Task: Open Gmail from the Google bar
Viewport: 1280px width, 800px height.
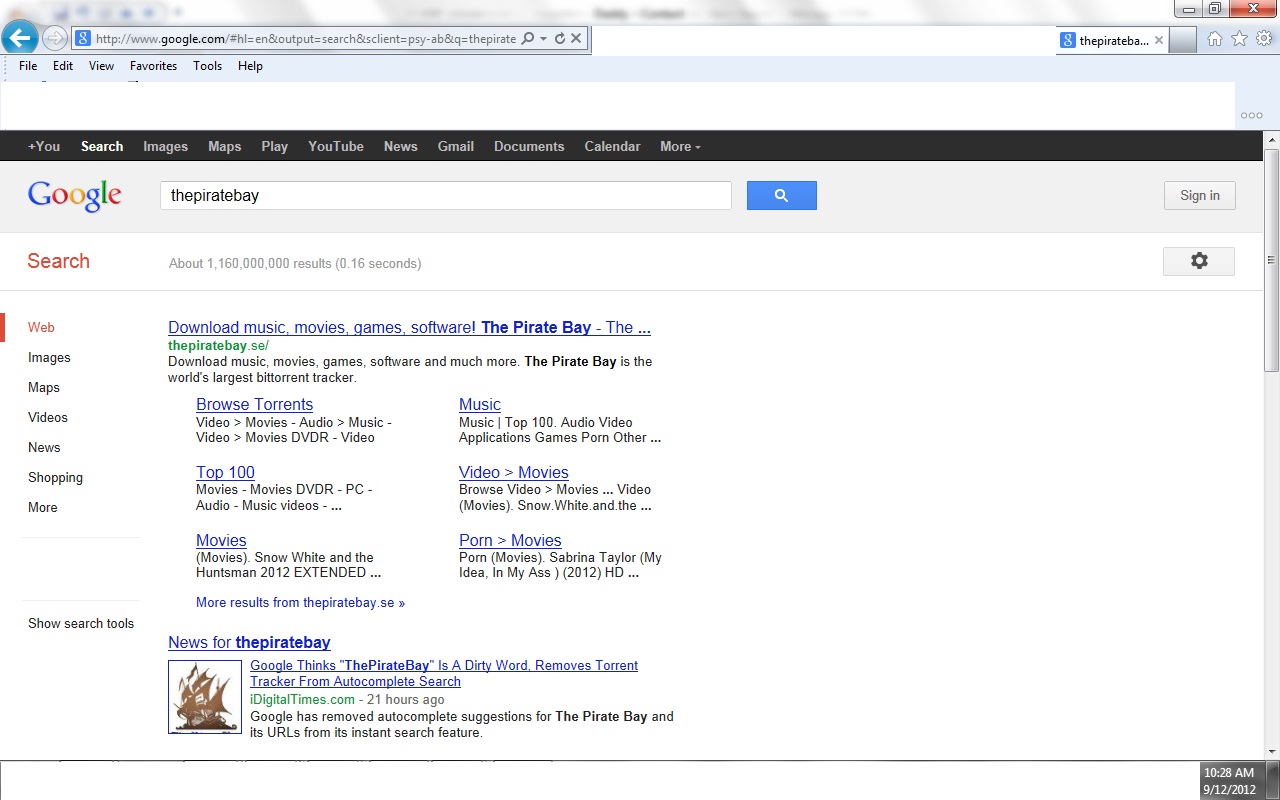Action: 456,146
